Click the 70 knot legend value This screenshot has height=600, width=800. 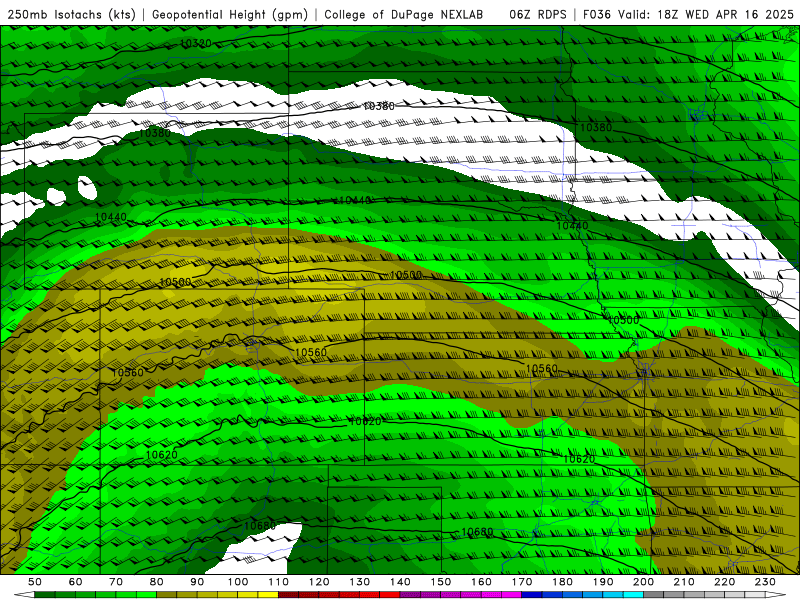pyautogui.click(x=116, y=582)
